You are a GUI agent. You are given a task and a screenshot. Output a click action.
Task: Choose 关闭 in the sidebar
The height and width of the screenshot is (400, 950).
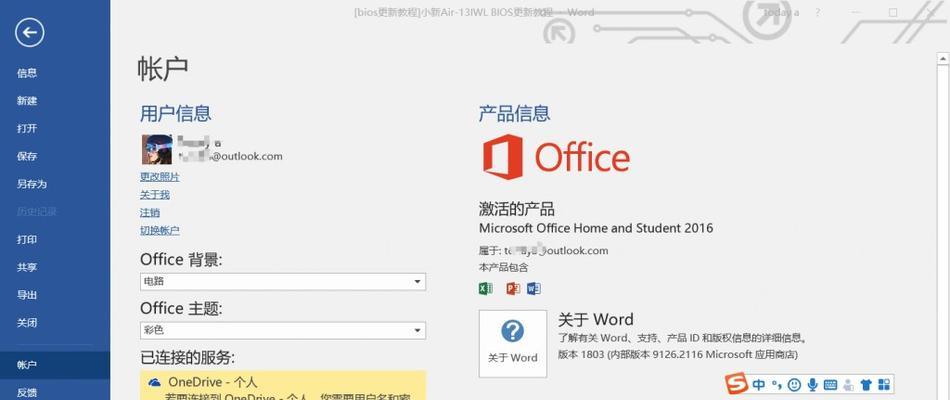coord(27,323)
